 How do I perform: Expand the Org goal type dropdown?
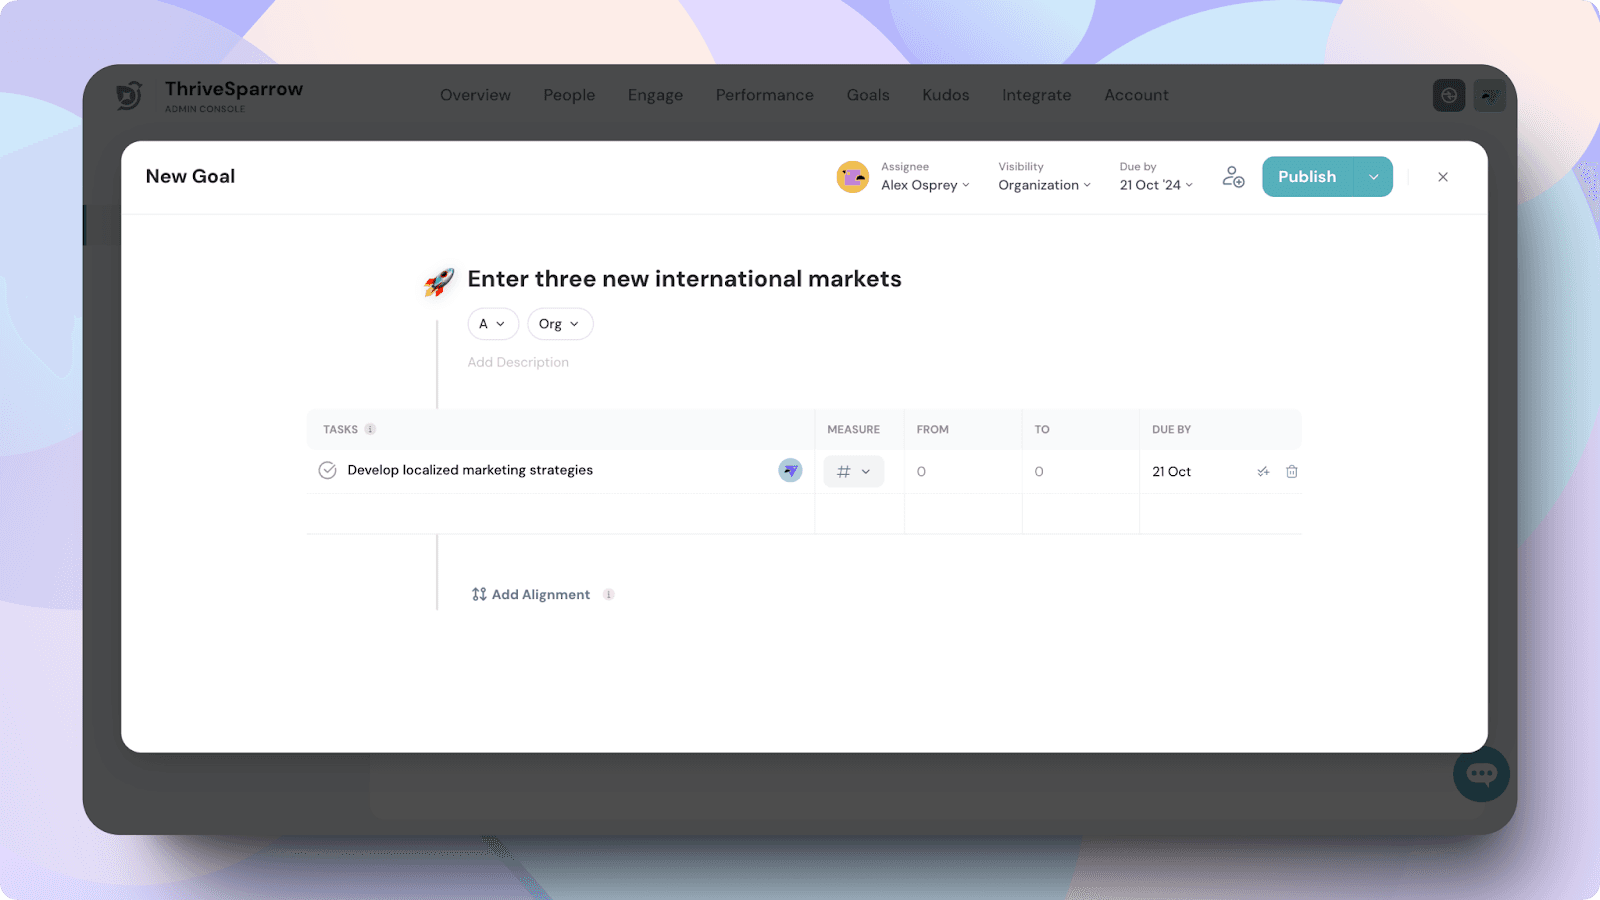click(x=560, y=324)
